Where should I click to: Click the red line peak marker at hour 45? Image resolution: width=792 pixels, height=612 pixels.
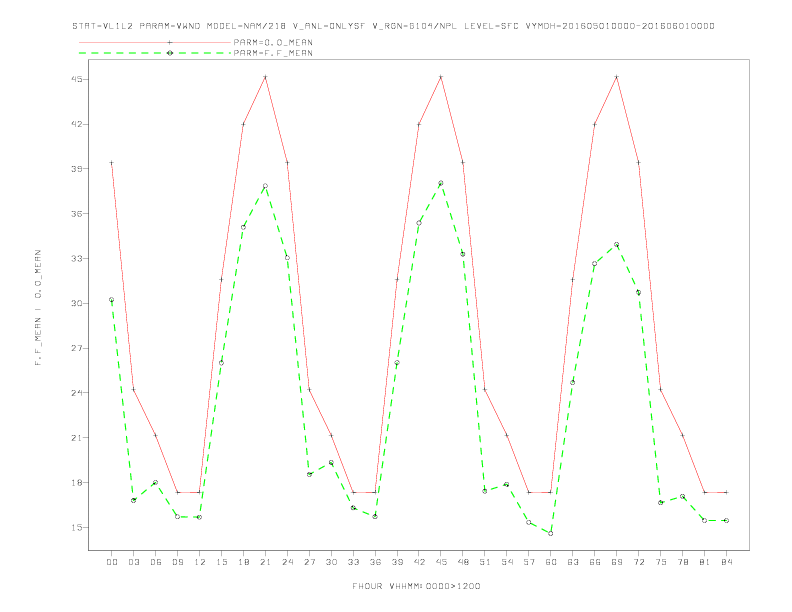(441, 77)
